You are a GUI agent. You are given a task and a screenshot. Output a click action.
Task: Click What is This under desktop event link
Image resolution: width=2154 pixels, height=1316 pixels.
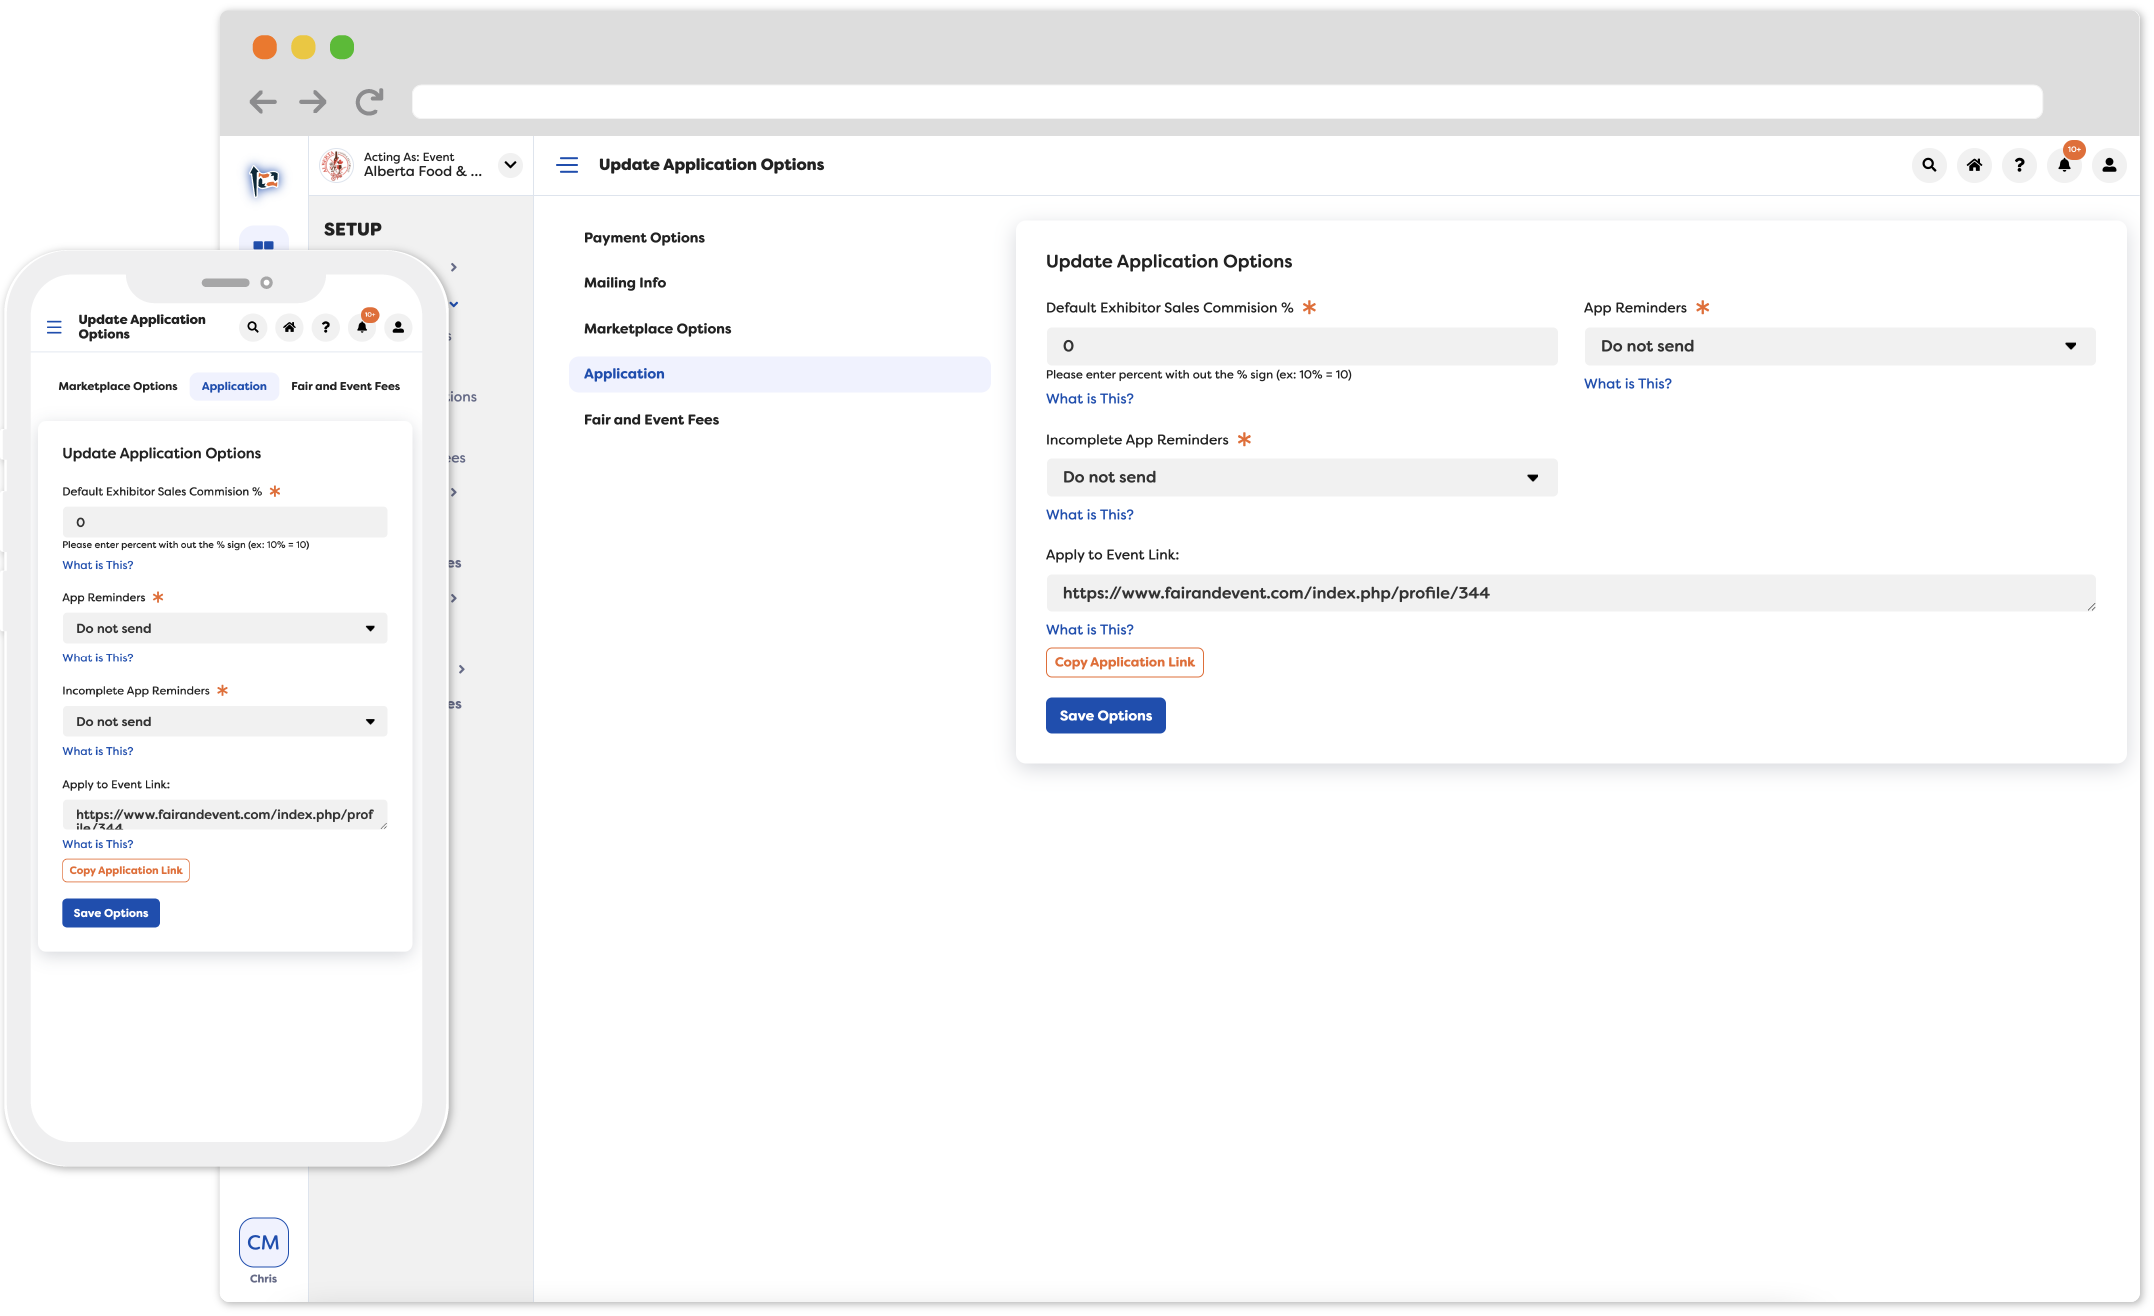1089,629
